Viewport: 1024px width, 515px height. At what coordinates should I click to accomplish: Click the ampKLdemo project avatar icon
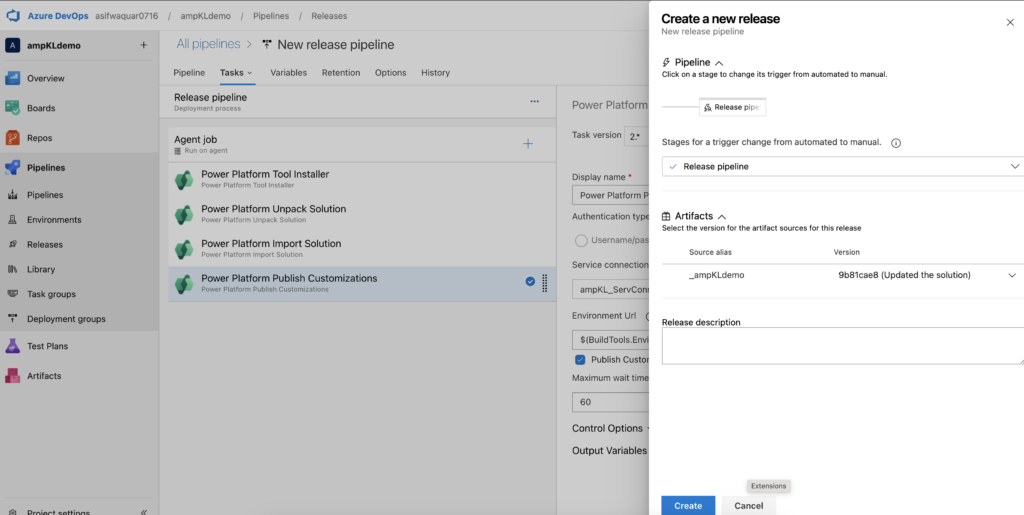pyautogui.click(x=12, y=46)
